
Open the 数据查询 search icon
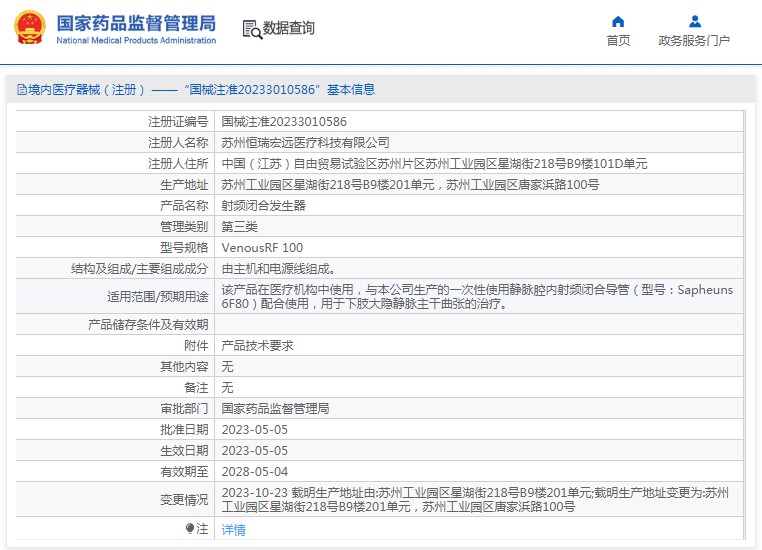pos(252,29)
